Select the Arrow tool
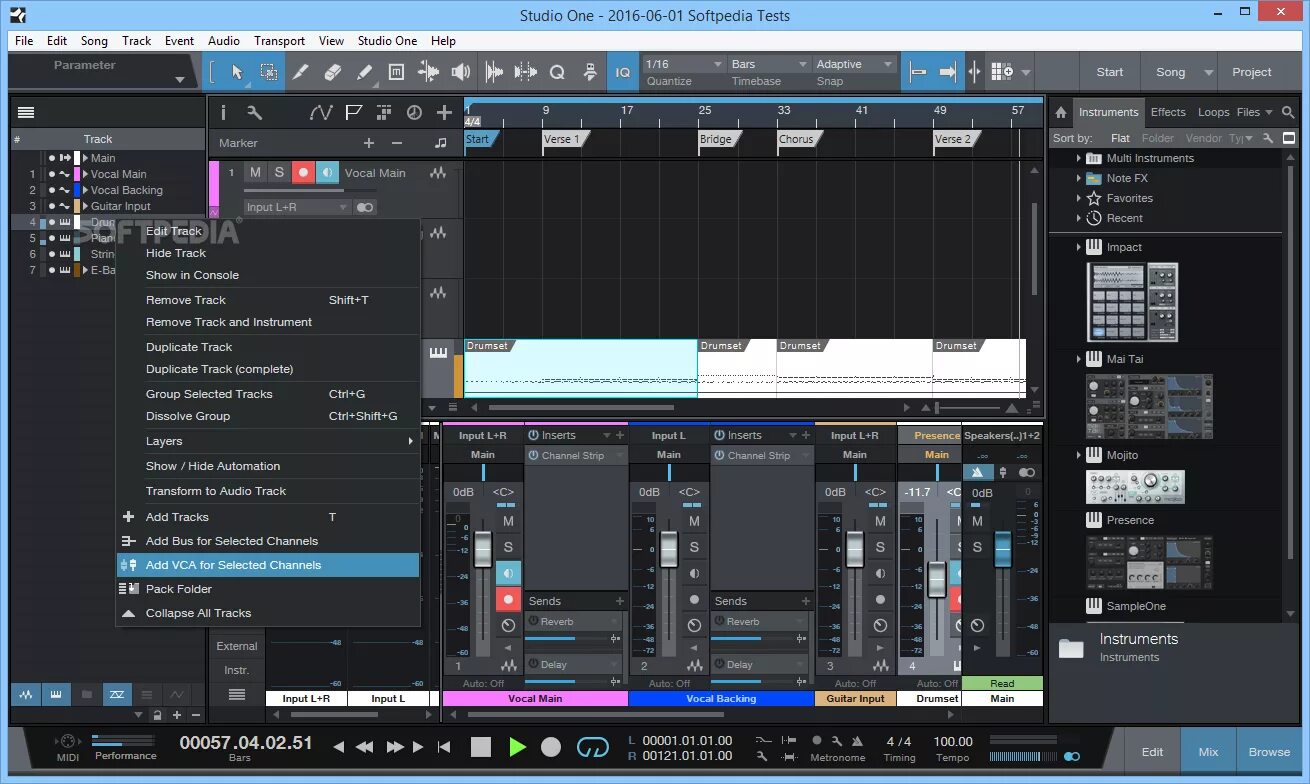The image size is (1310, 784). [237, 72]
